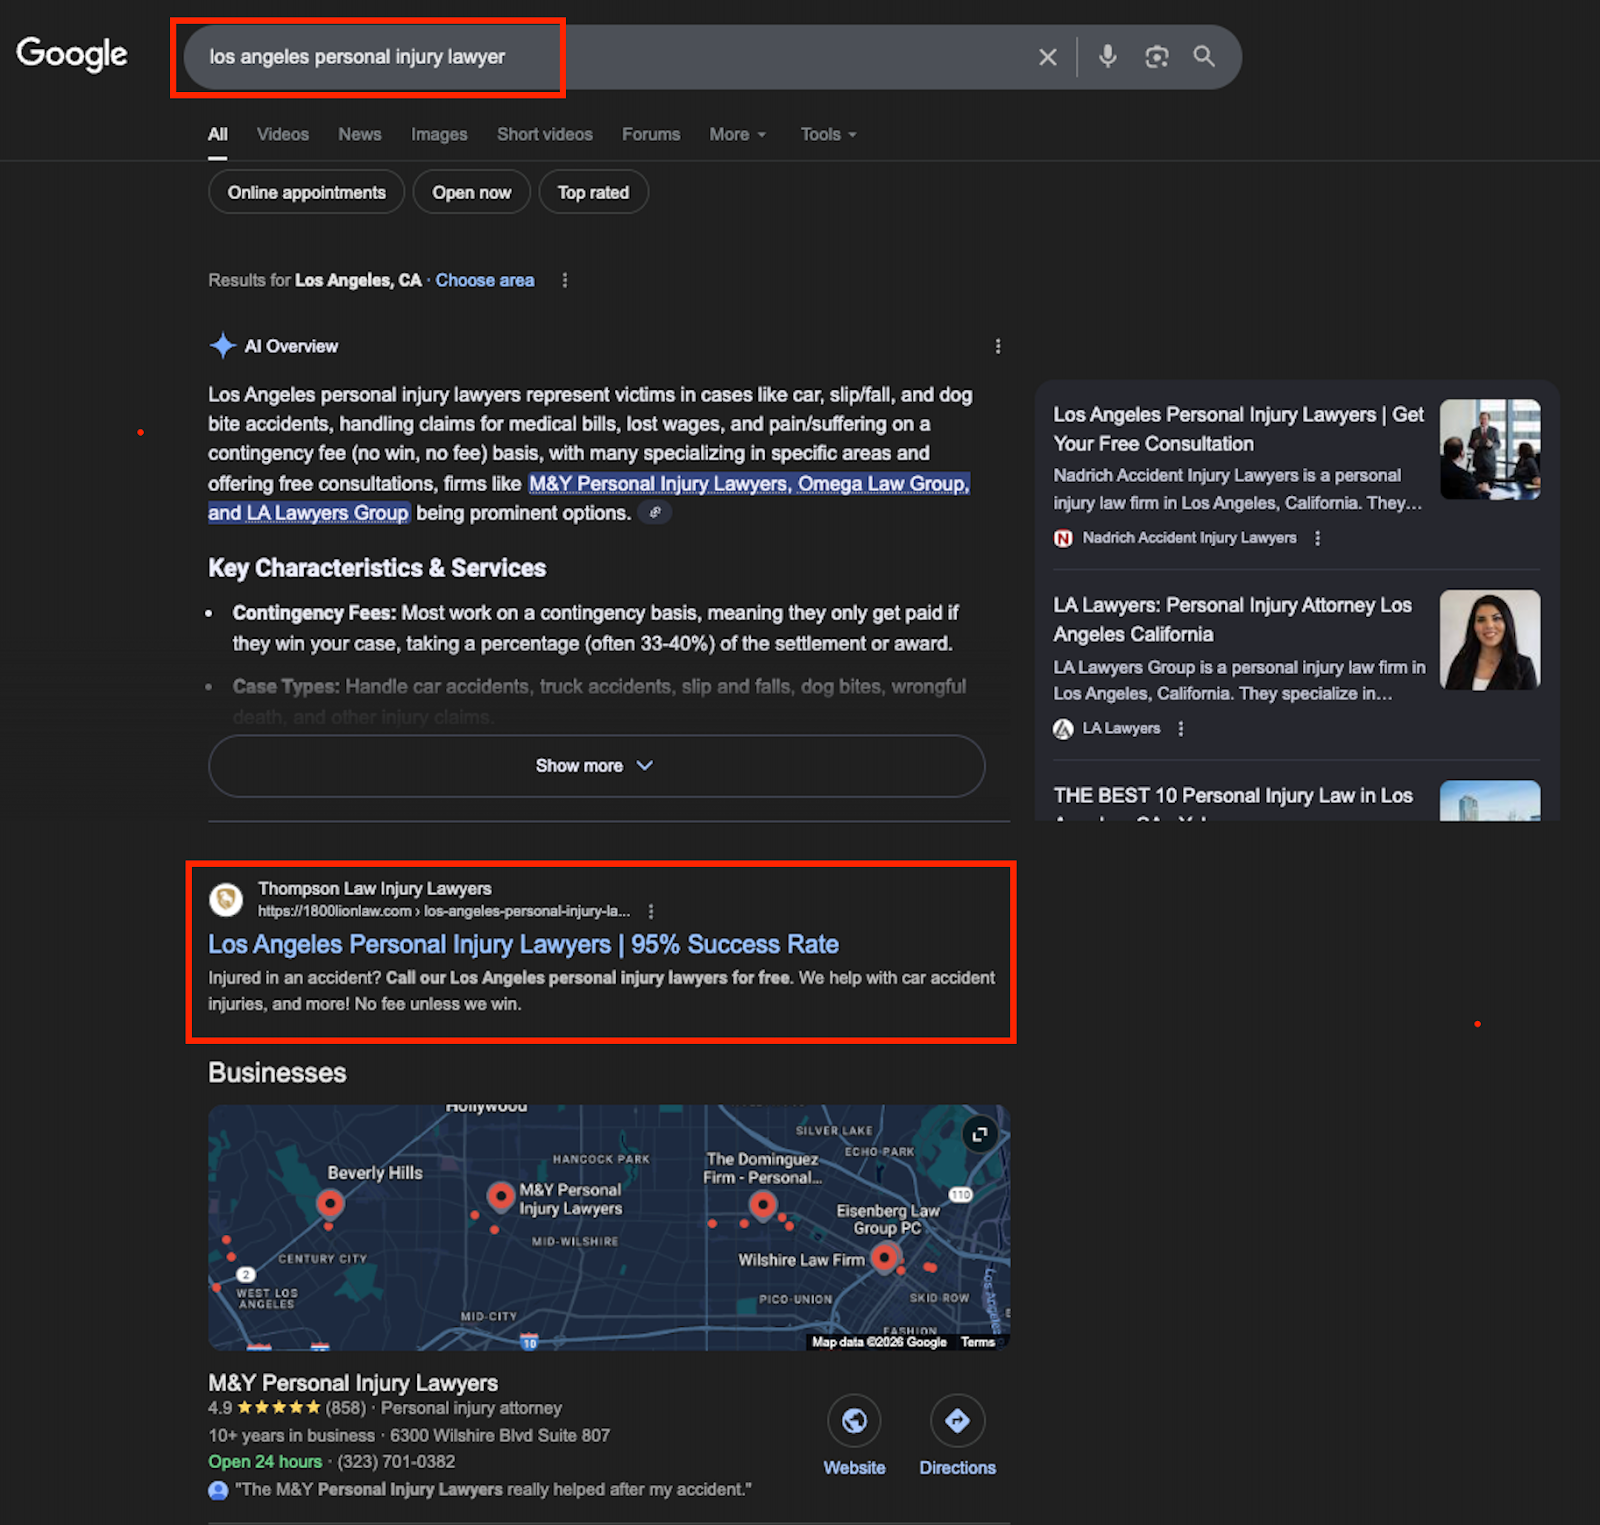Open Google Lens image search icon
The image size is (1600, 1525).
click(x=1156, y=57)
